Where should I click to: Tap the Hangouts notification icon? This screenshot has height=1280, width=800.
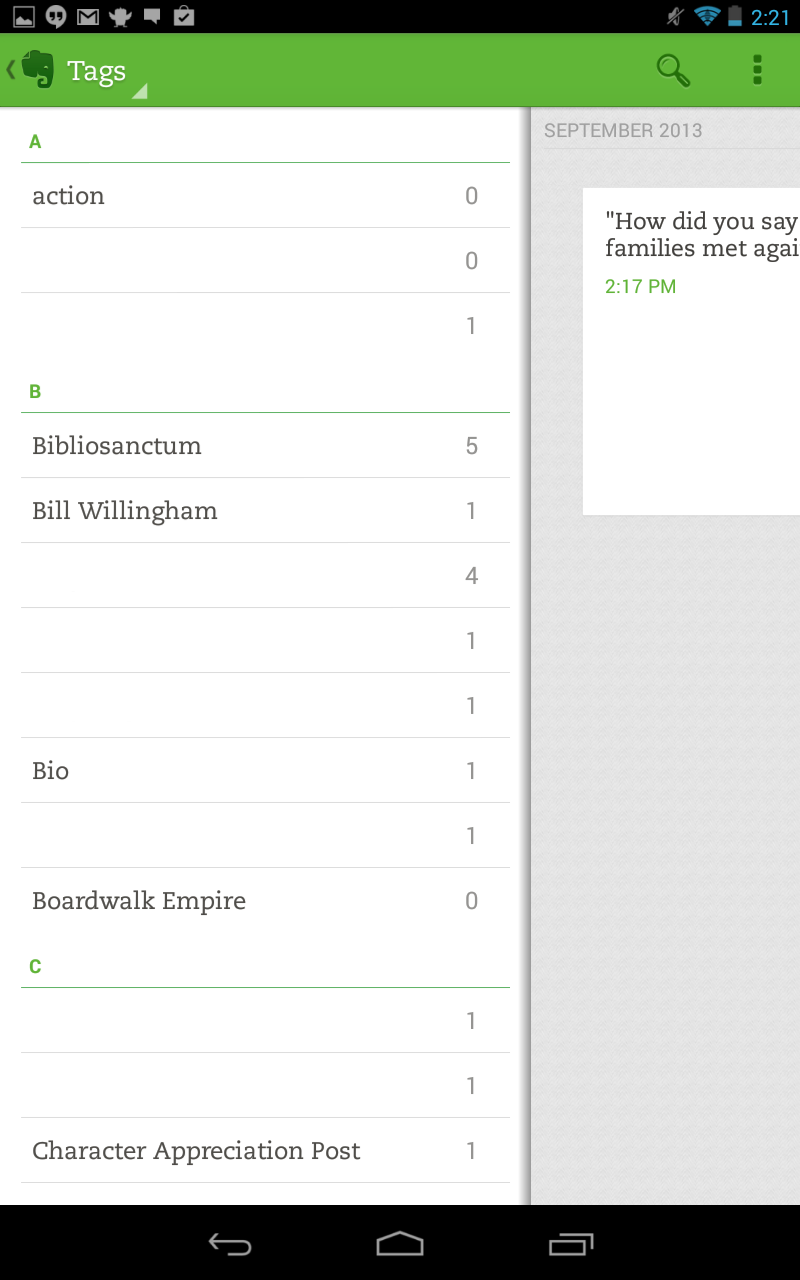point(56,17)
